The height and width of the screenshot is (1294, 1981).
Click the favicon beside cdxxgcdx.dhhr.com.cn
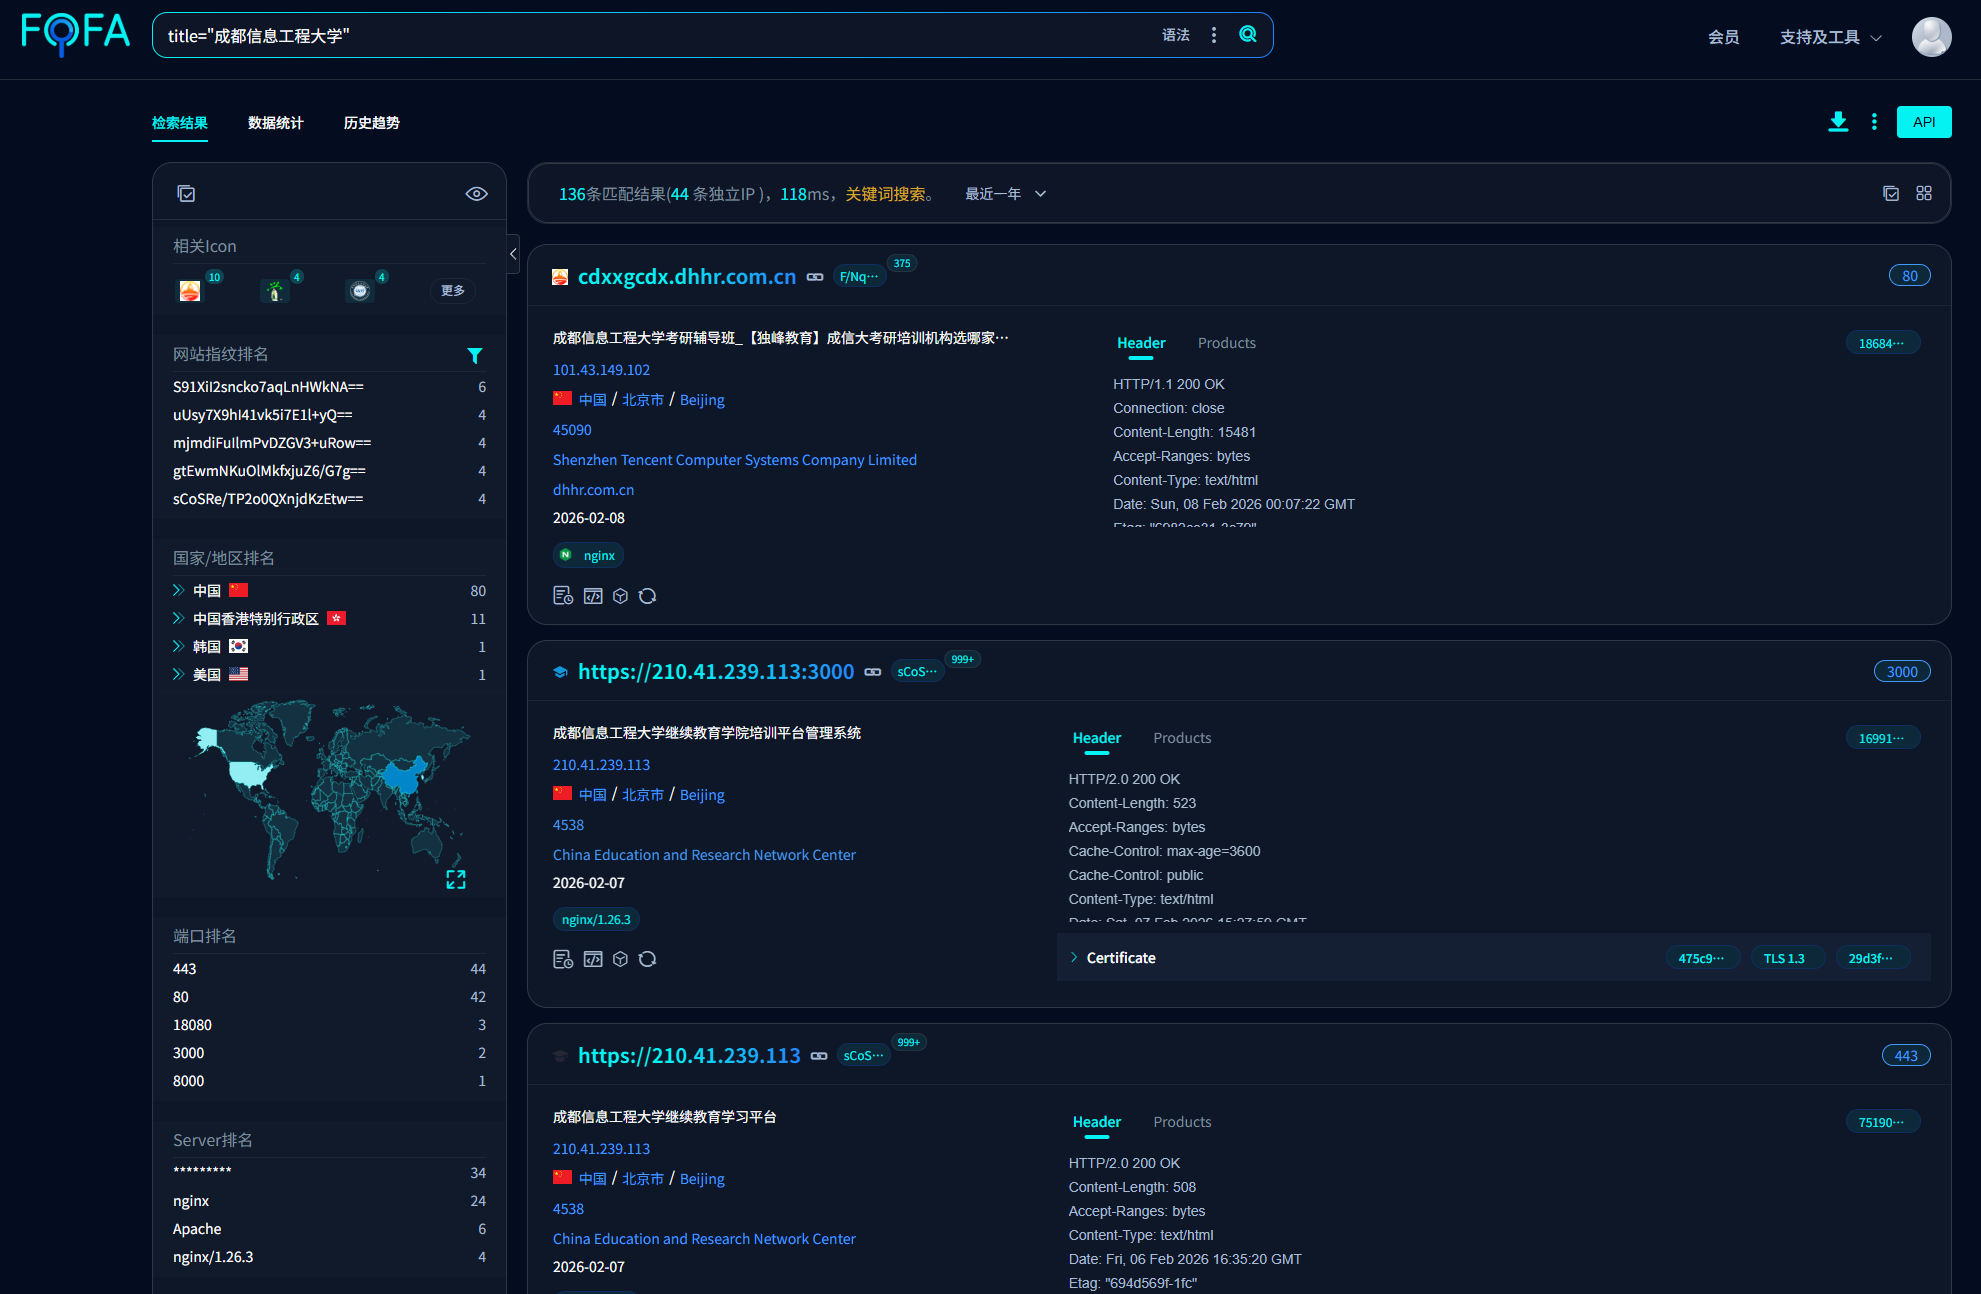pyautogui.click(x=560, y=277)
